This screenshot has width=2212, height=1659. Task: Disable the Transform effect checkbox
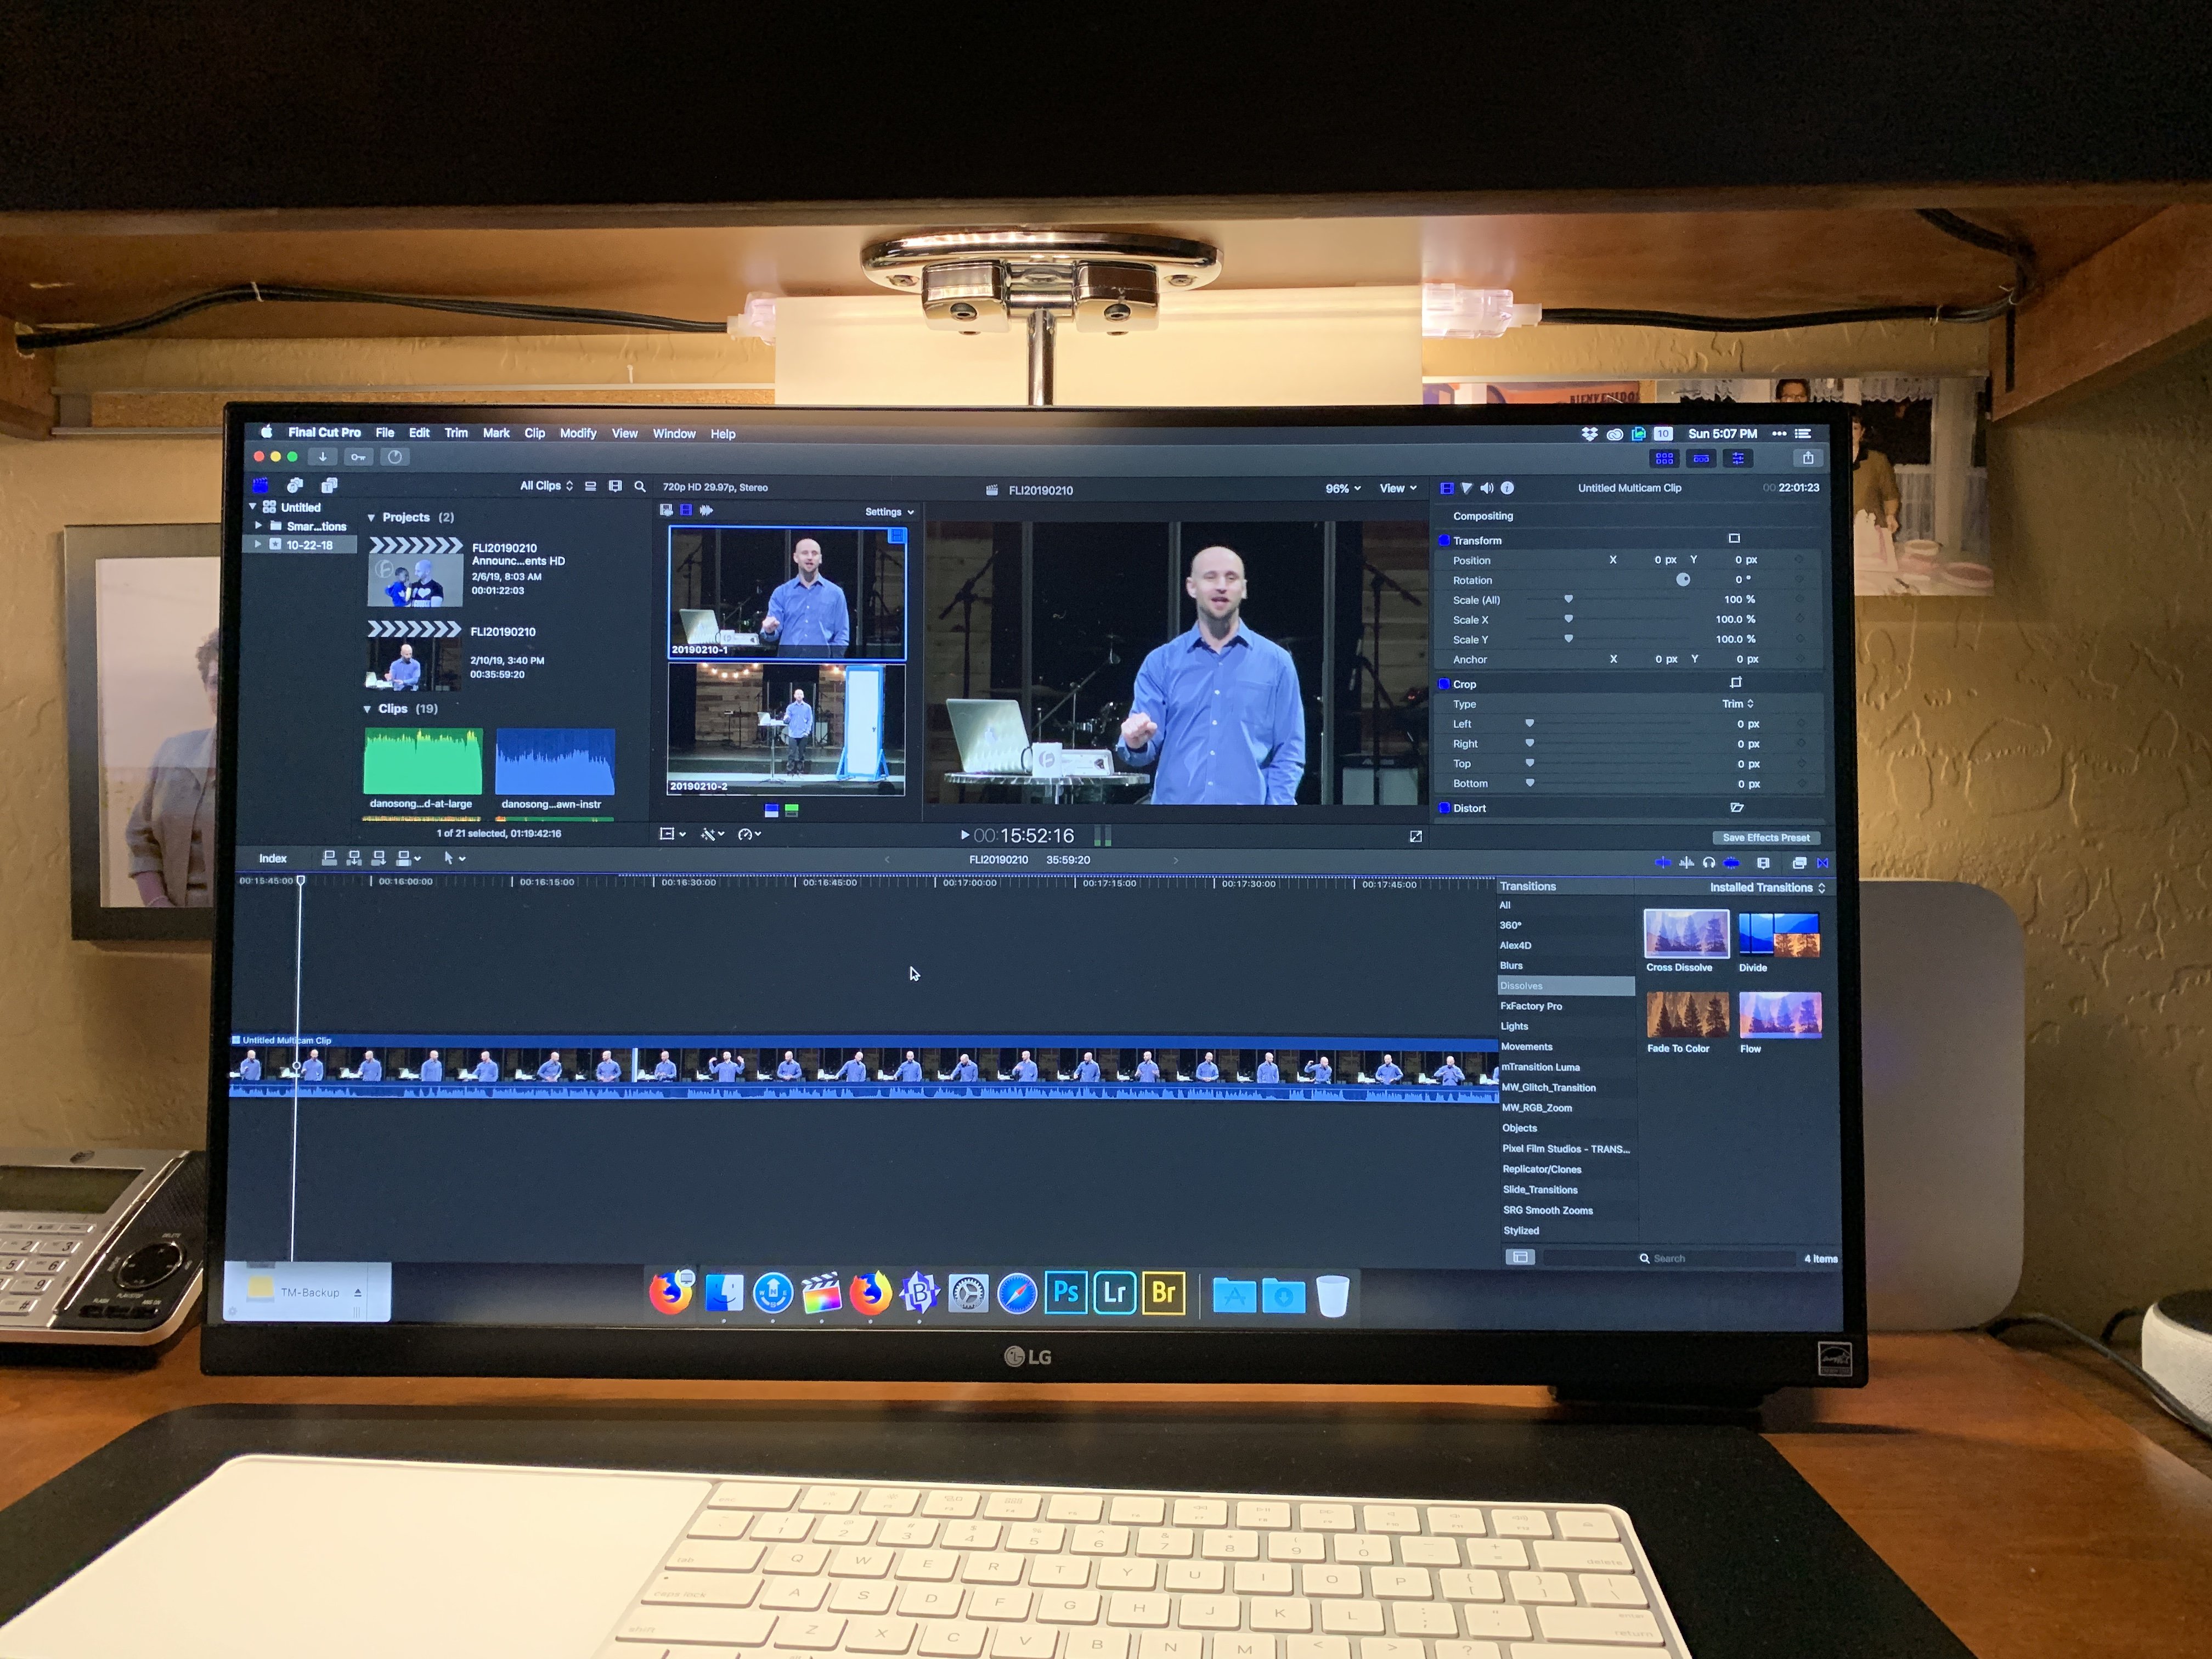(x=1444, y=540)
